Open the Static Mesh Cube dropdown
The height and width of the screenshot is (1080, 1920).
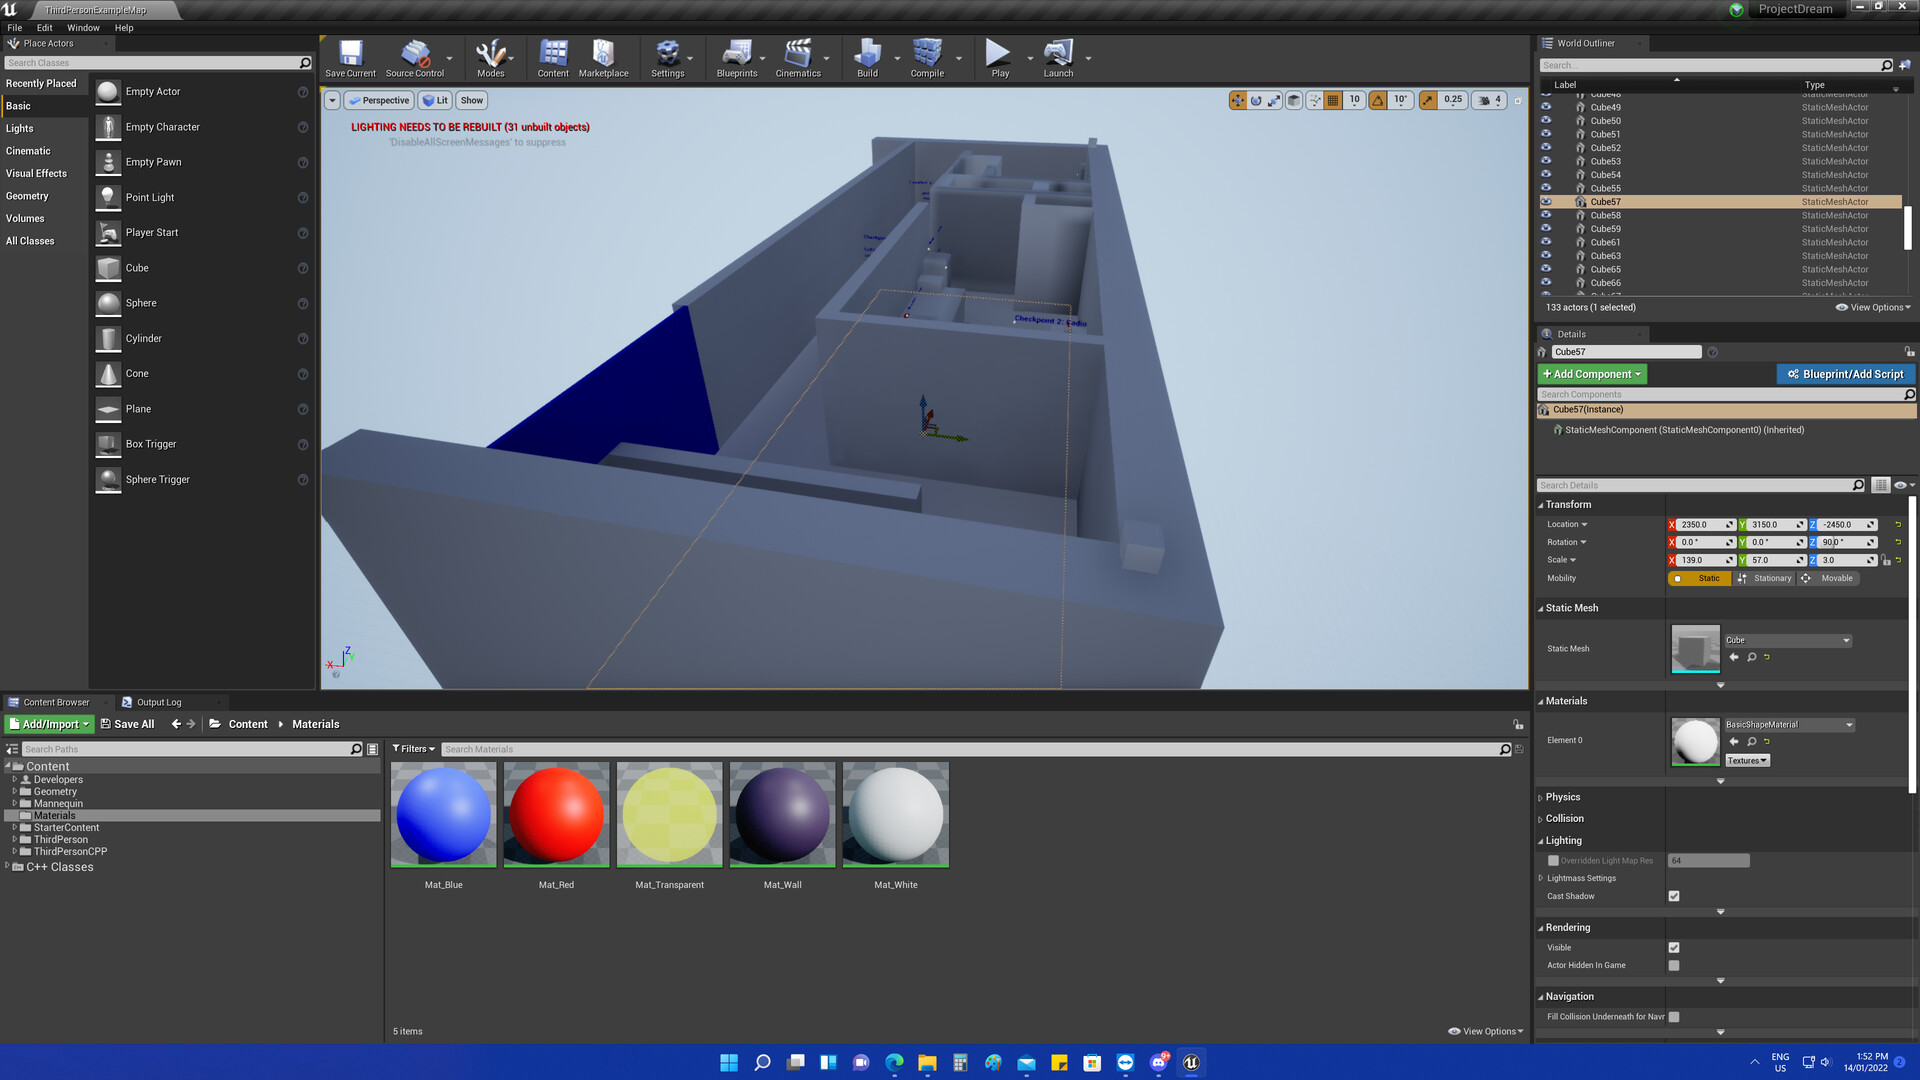(1787, 640)
